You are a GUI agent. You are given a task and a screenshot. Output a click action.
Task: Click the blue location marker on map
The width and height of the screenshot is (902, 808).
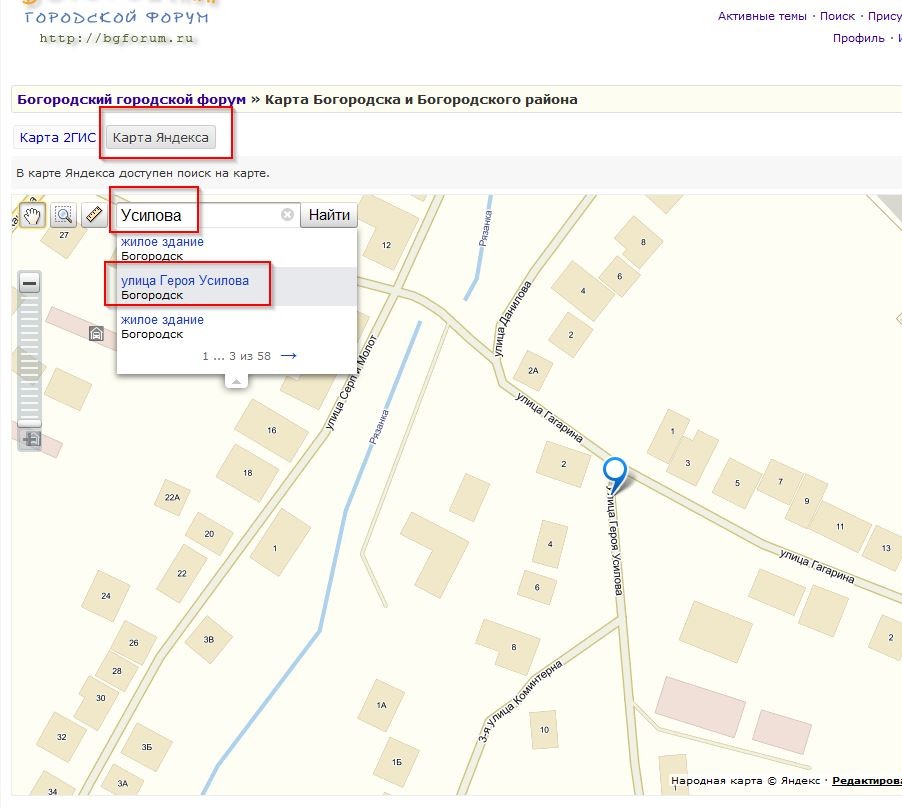[x=615, y=472]
